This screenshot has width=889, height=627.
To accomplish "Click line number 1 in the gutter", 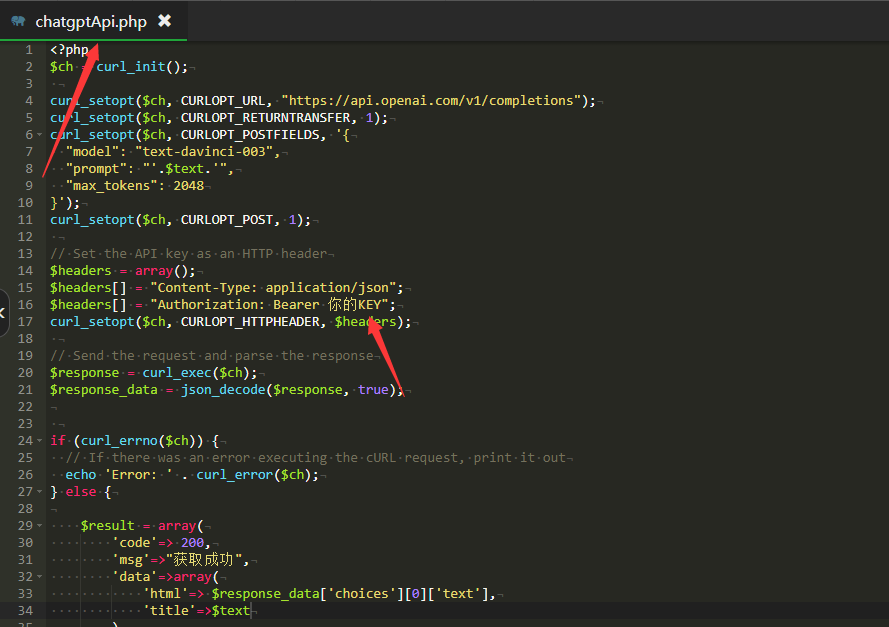I will point(28,50).
